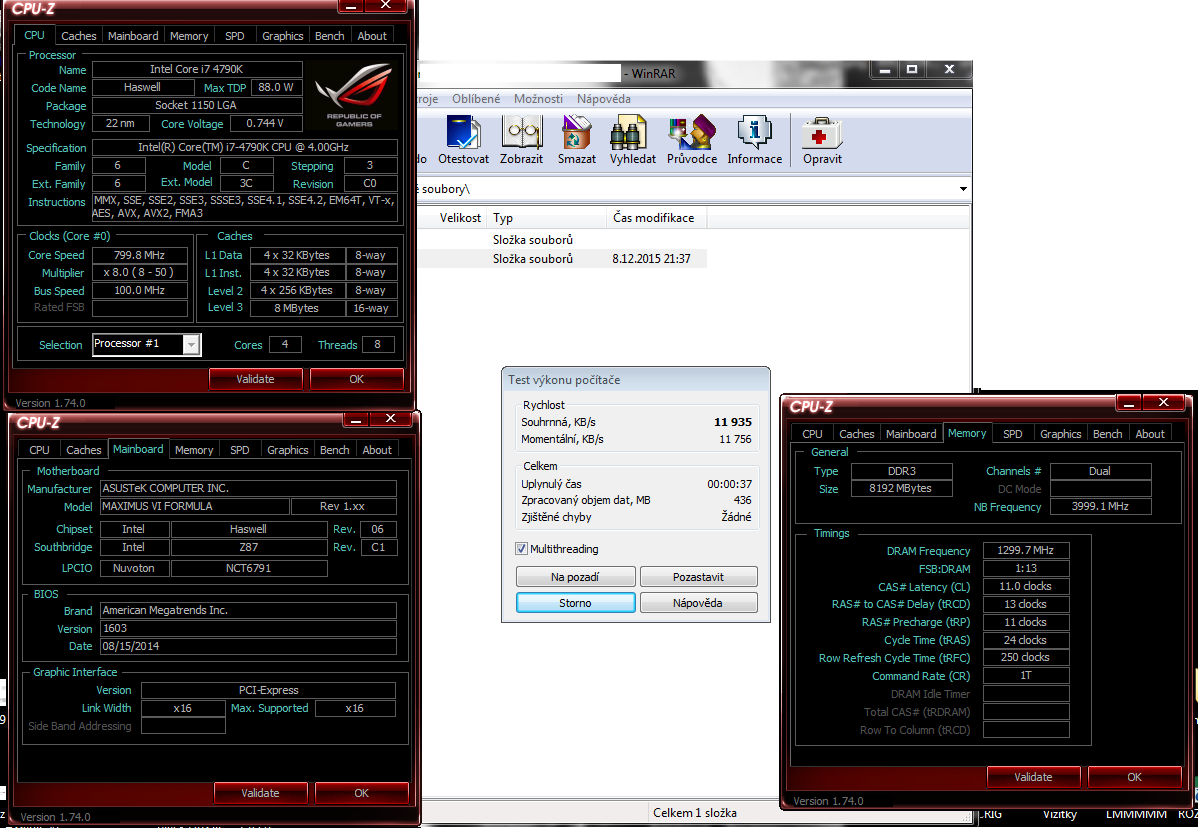The height and width of the screenshot is (828, 1198).
Task: Click the Row Refresh Cycle Time 250 clocks value
Action: (1025, 657)
